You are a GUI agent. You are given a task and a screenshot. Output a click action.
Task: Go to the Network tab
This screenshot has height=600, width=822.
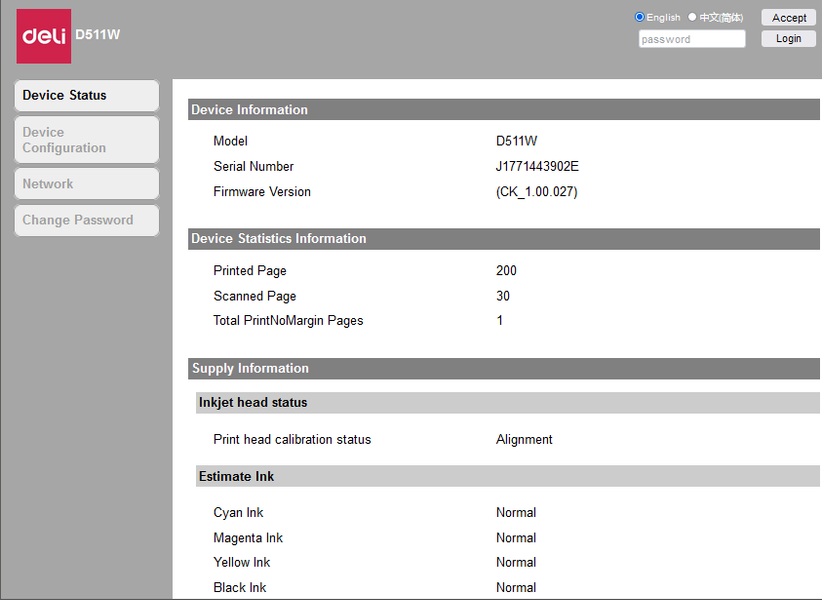pos(86,184)
